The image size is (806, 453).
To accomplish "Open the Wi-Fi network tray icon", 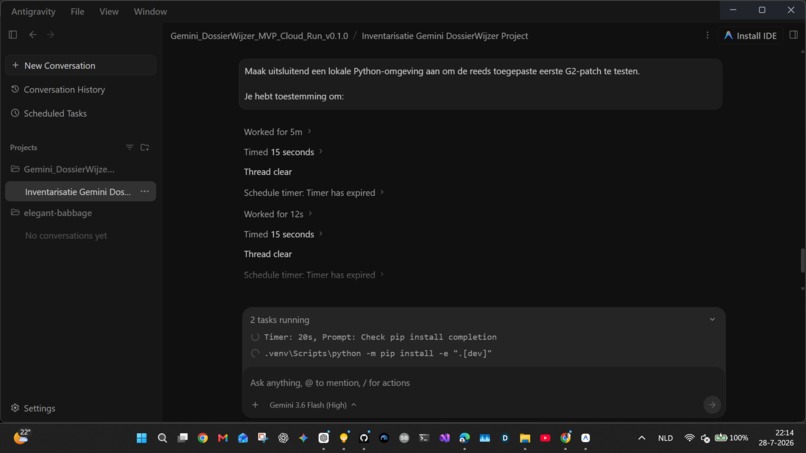I will 689,438.
